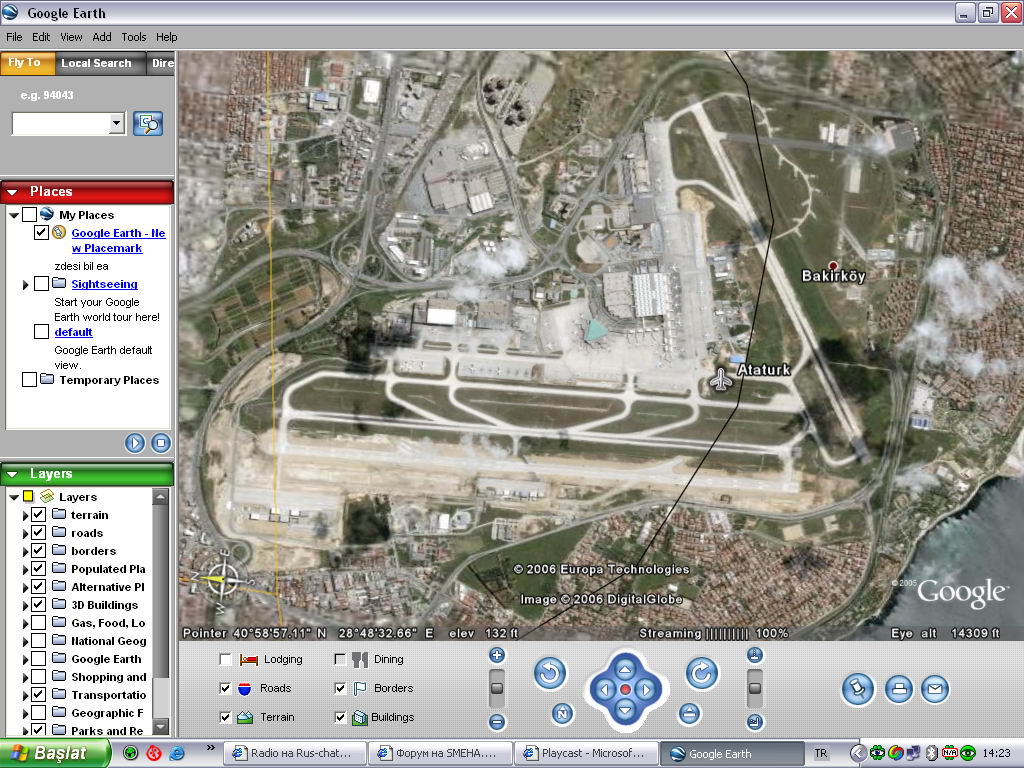Move map left with arrow
The image size is (1024, 768).
pyautogui.click(x=605, y=690)
